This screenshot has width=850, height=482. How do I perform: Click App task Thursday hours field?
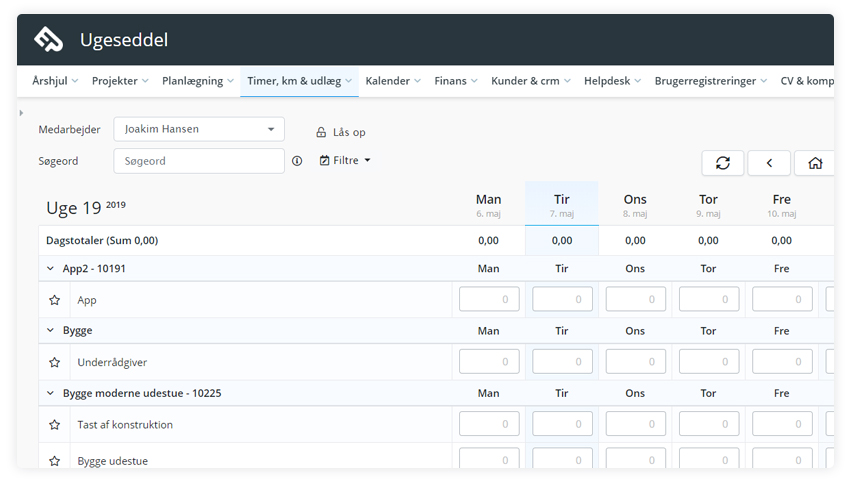709,299
